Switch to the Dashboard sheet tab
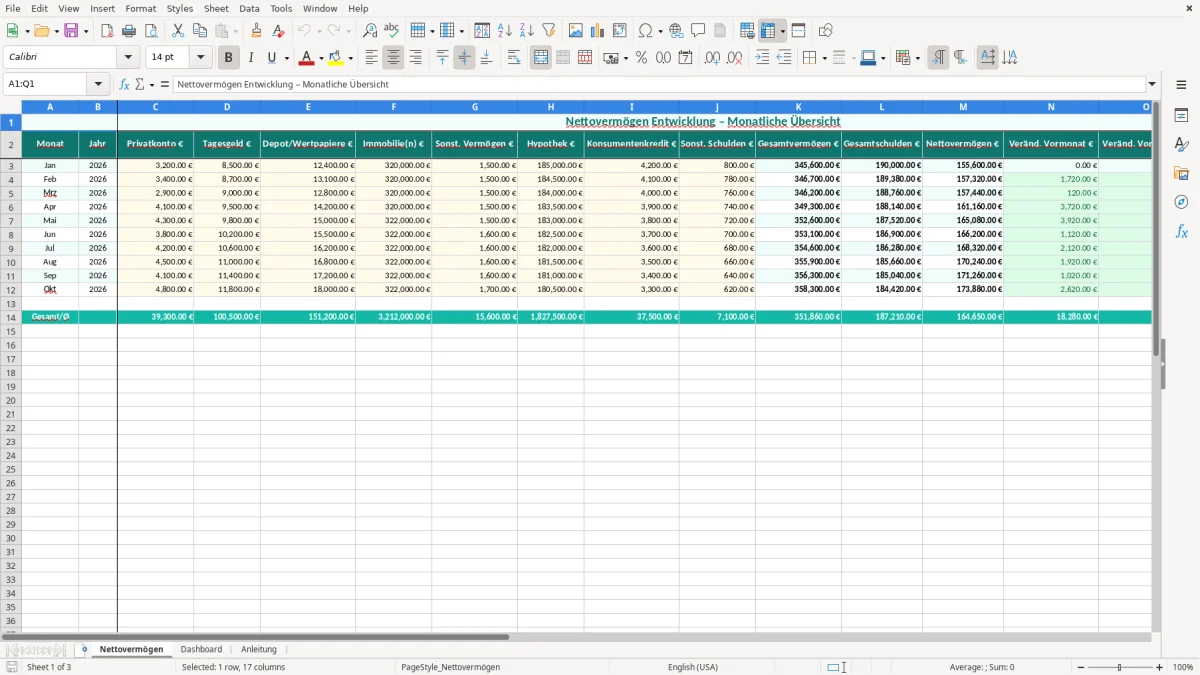This screenshot has width=1200, height=675. click(x=201, y=649)
